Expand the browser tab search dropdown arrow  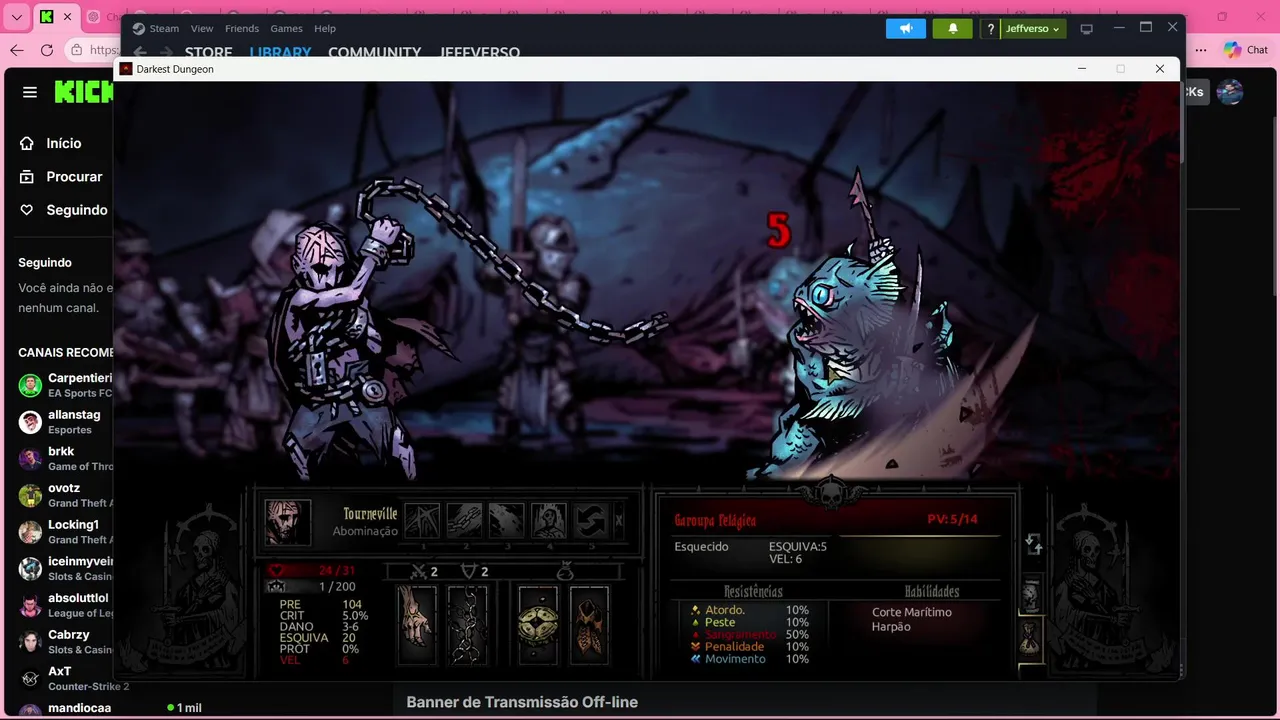tap(17, 17)
